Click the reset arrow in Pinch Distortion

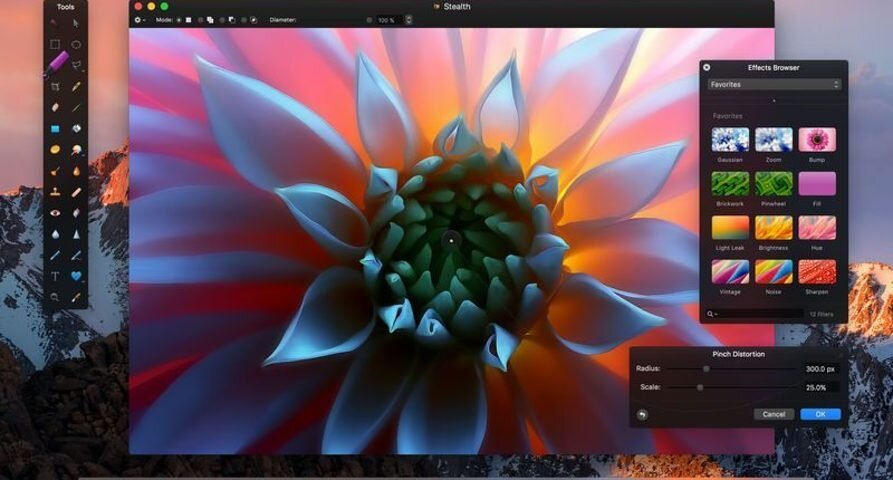tap(642, 414)
